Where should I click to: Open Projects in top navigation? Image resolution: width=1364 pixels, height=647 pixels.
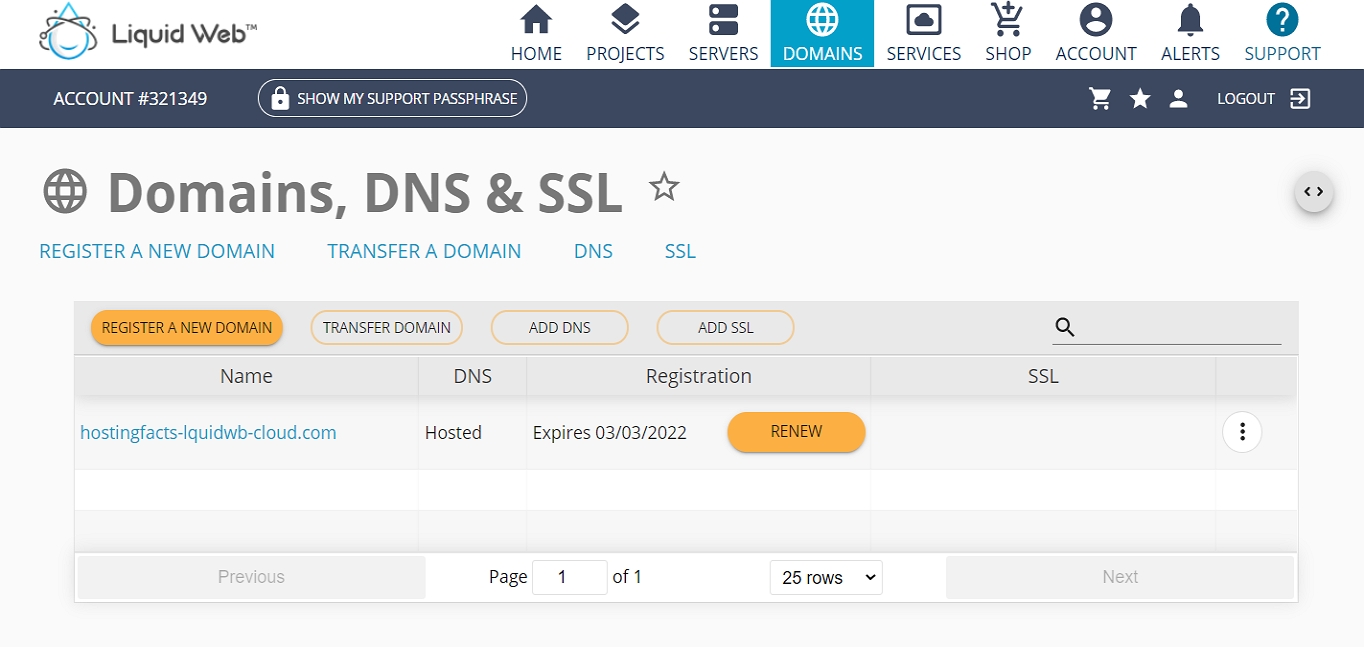pos(625,34)
